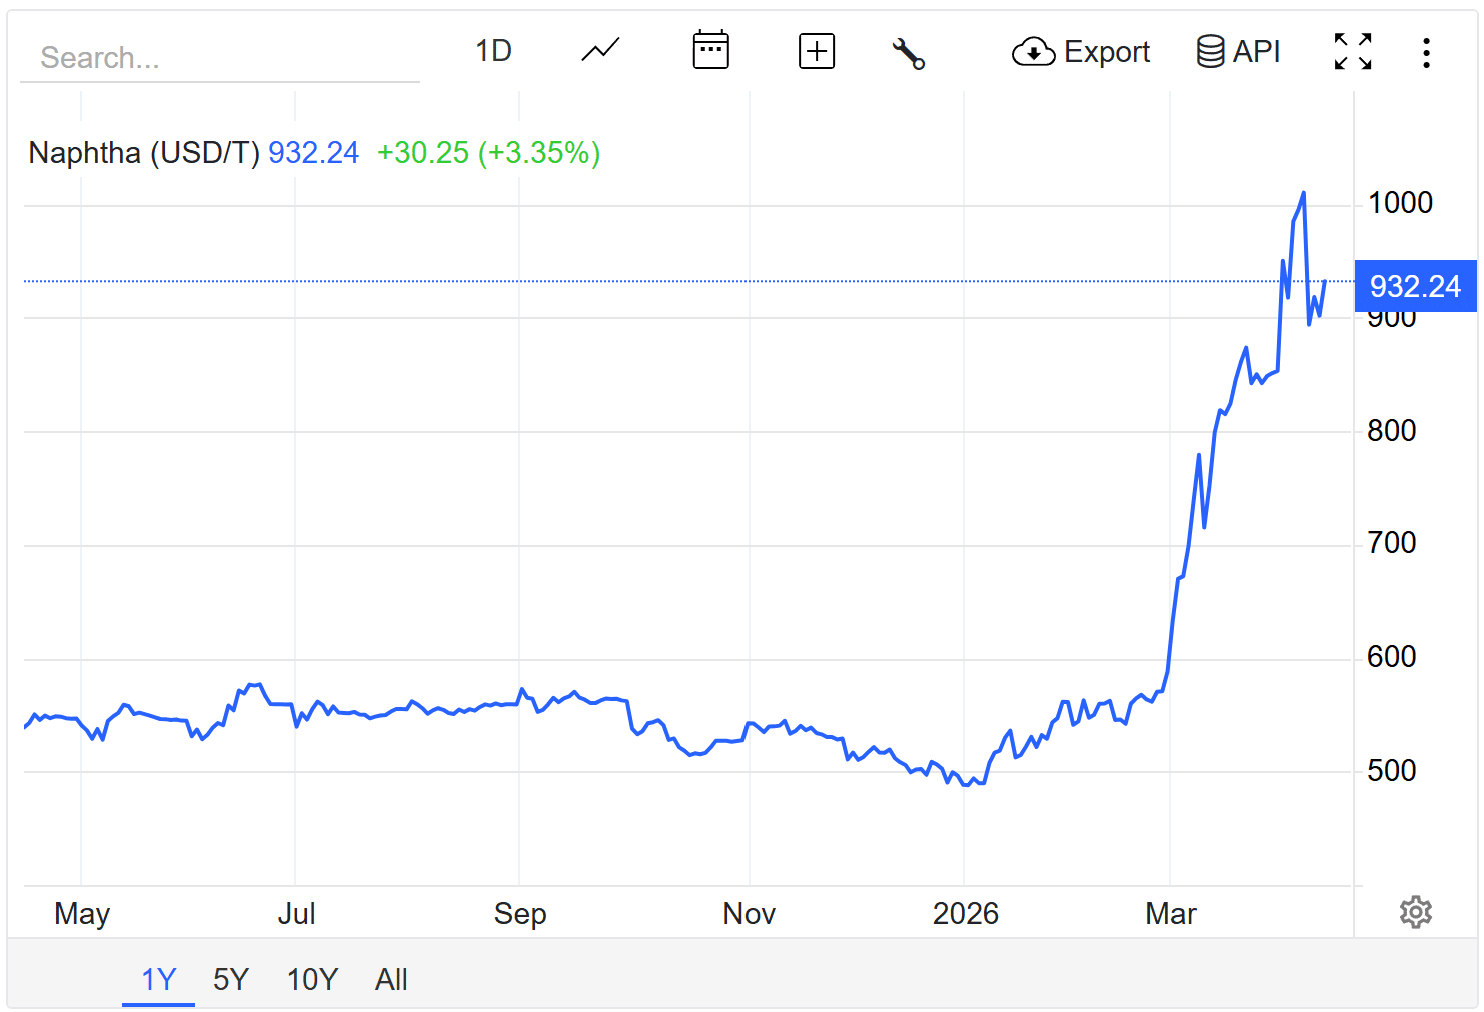Click the plus box compare icon

click(x=816, y=51)
